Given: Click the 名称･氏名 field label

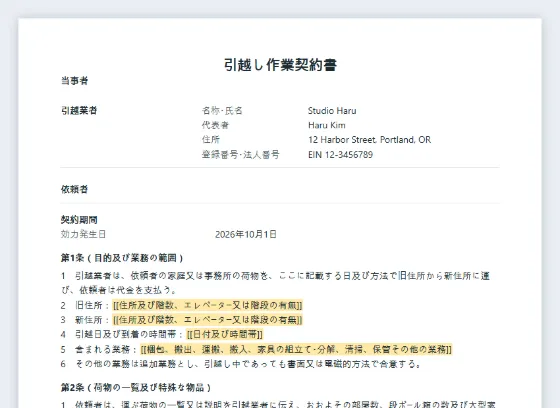Looking at the screenshot, I should (x=222, y=111).
